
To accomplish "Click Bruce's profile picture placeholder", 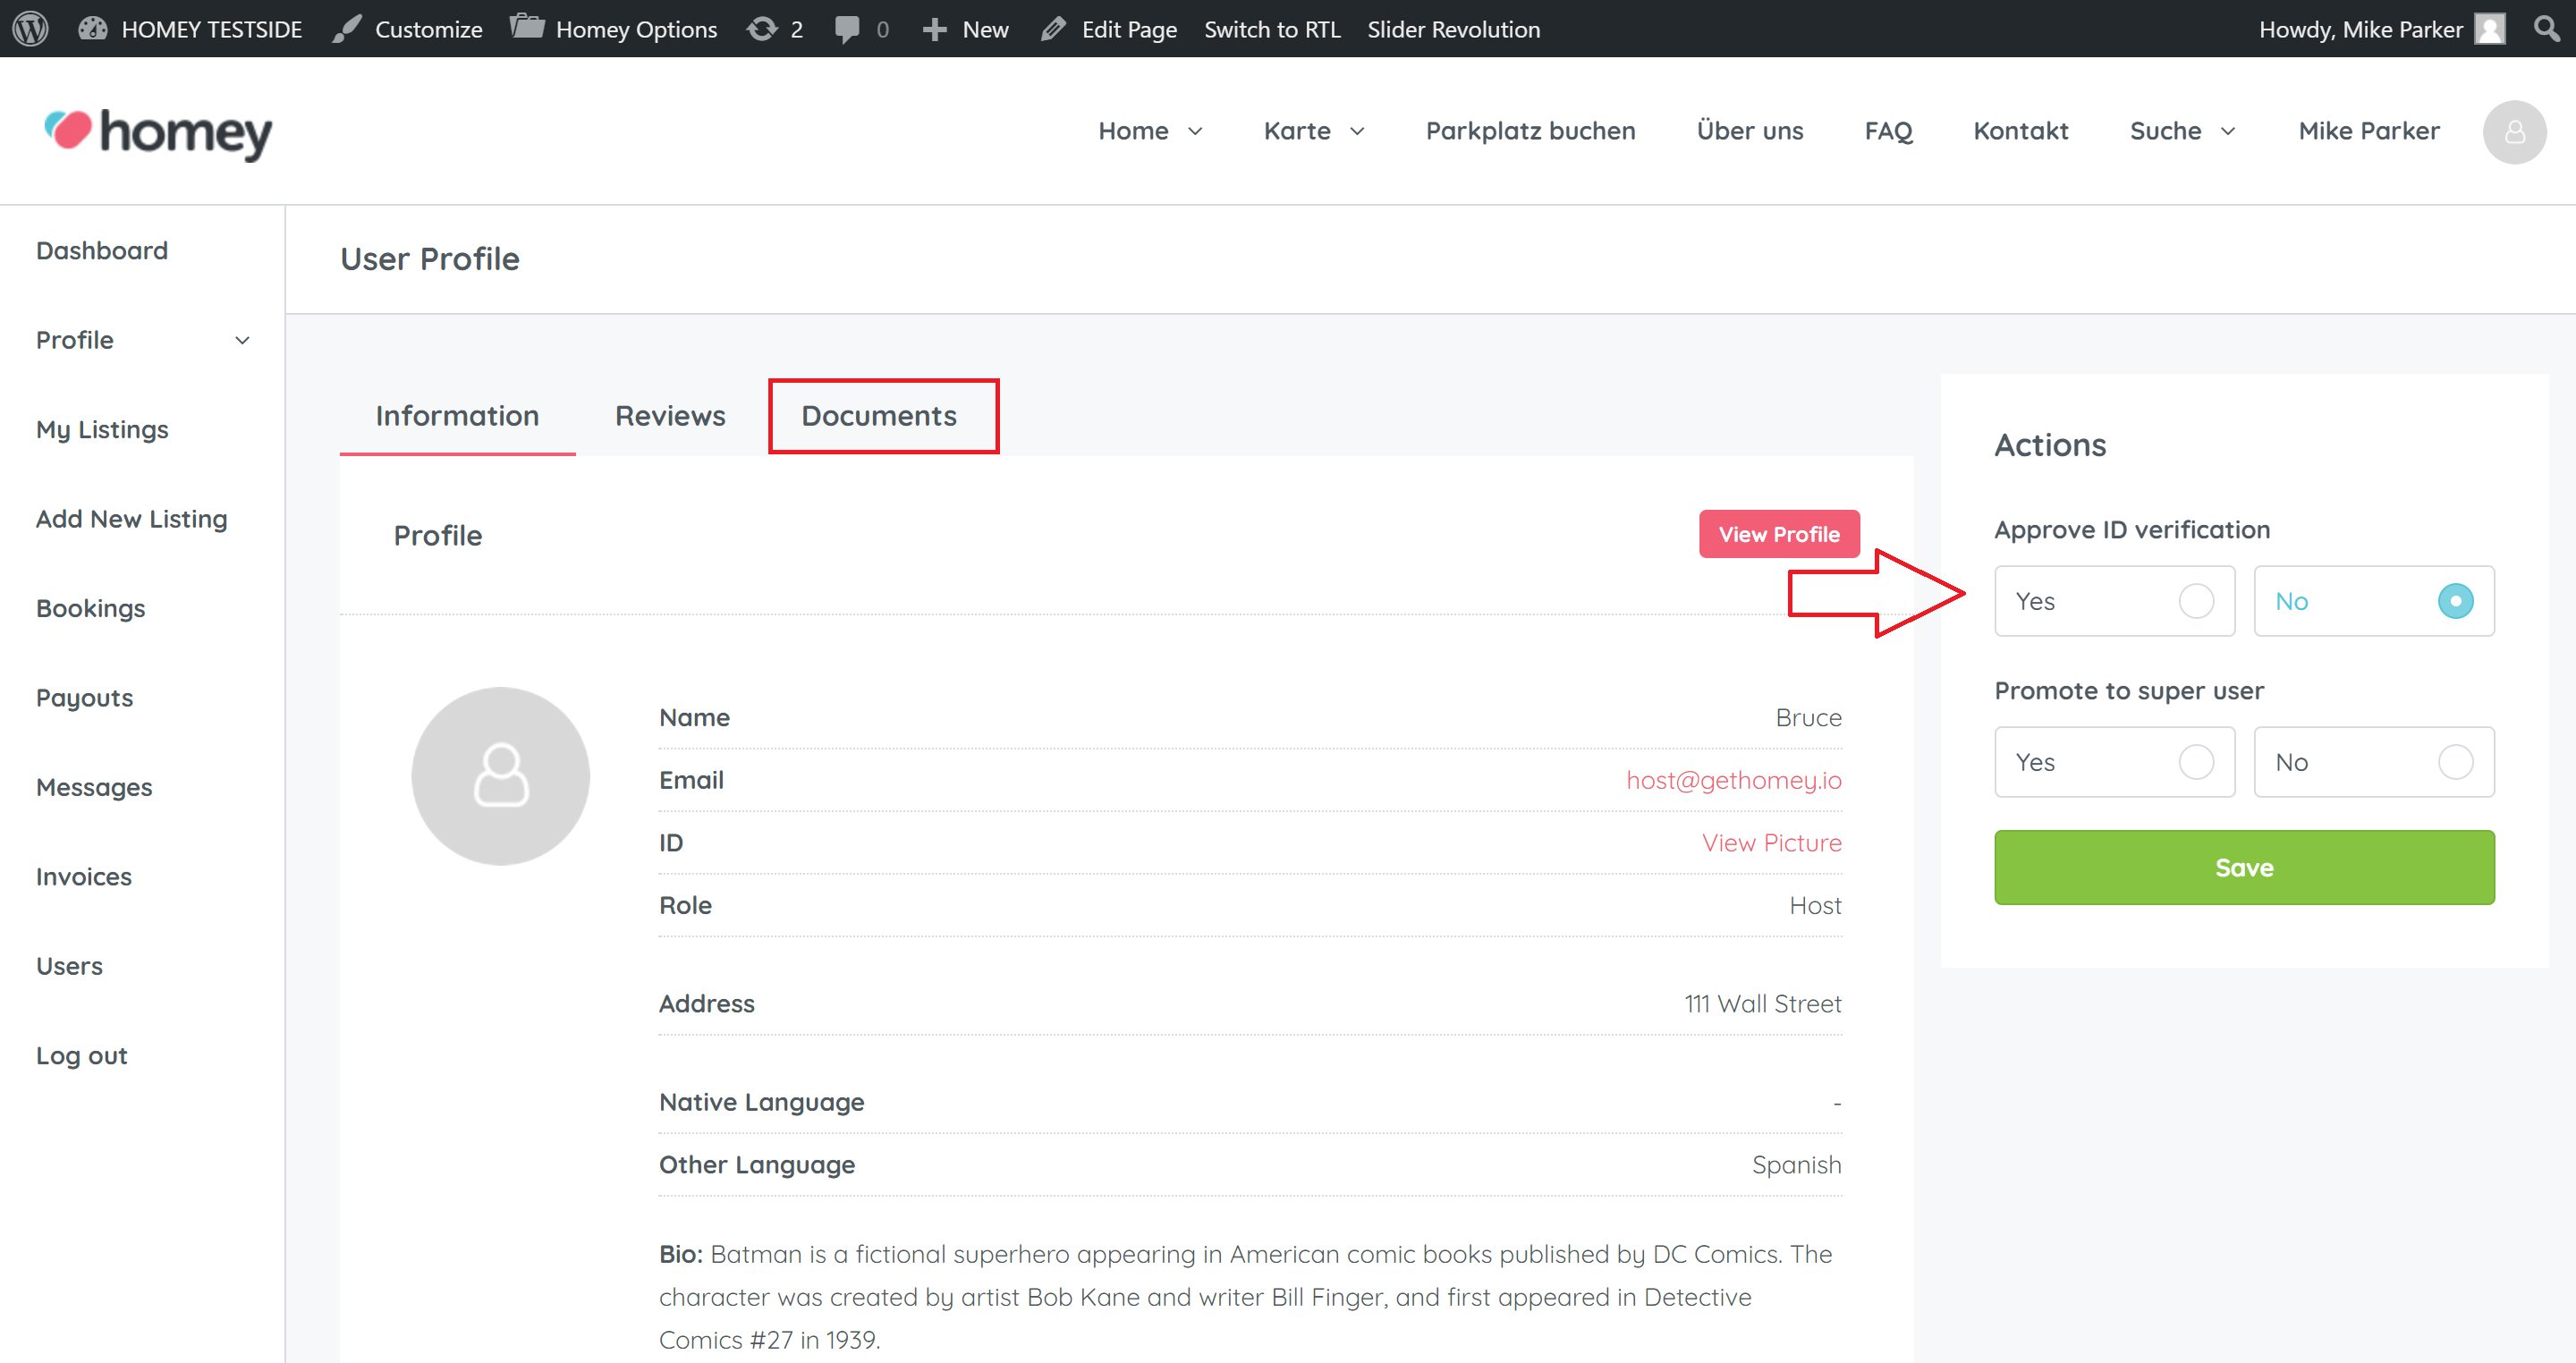I will tap(500, 776).
